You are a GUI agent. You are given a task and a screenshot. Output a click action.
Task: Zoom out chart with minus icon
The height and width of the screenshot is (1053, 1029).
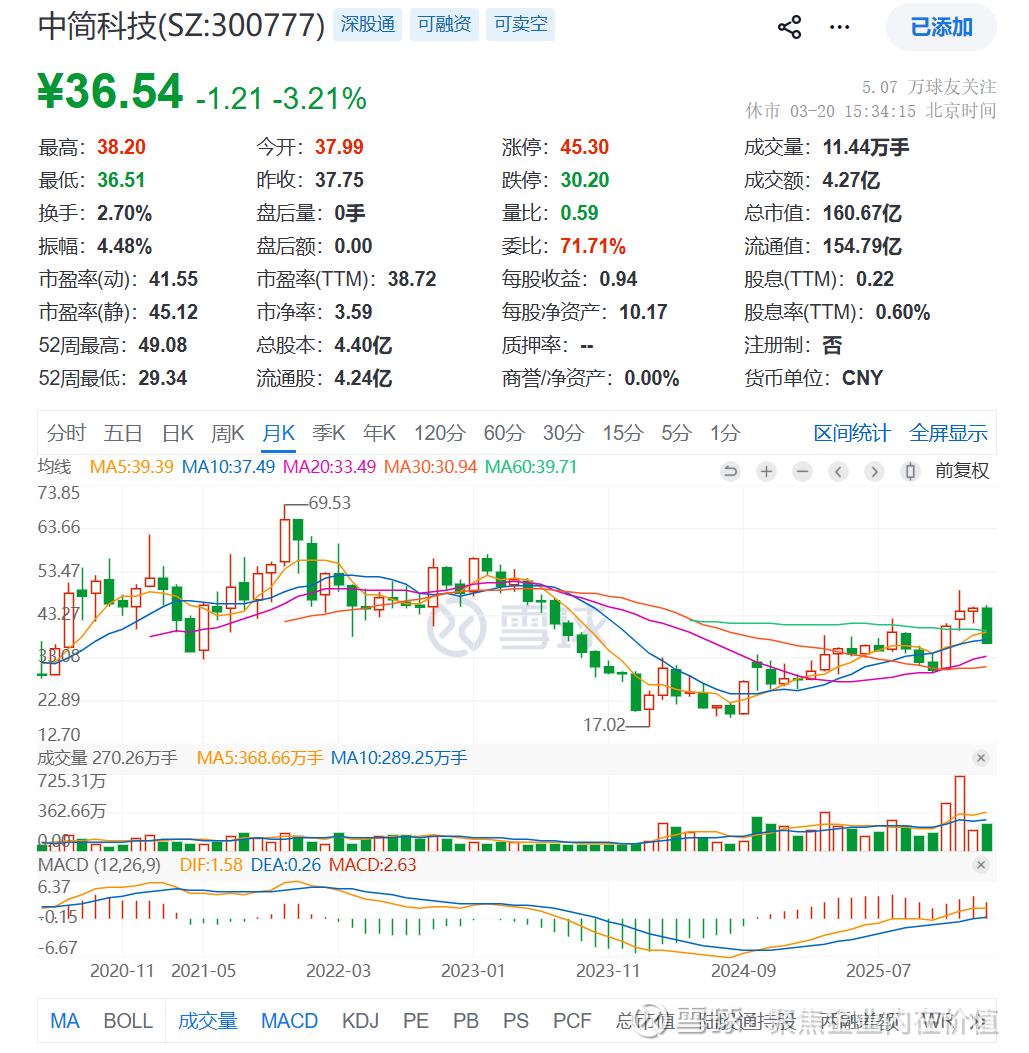click(802, 471)
